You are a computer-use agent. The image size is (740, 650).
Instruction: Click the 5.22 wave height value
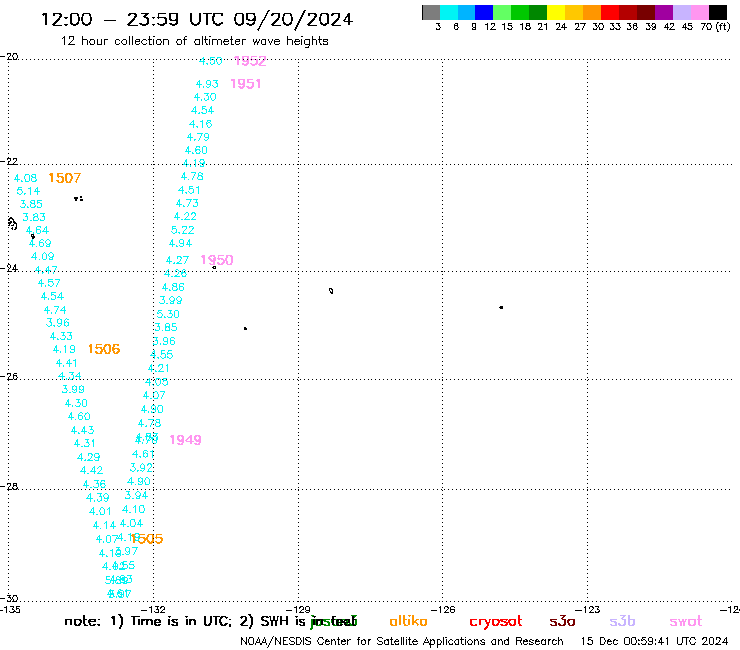(x=183, y=230)
